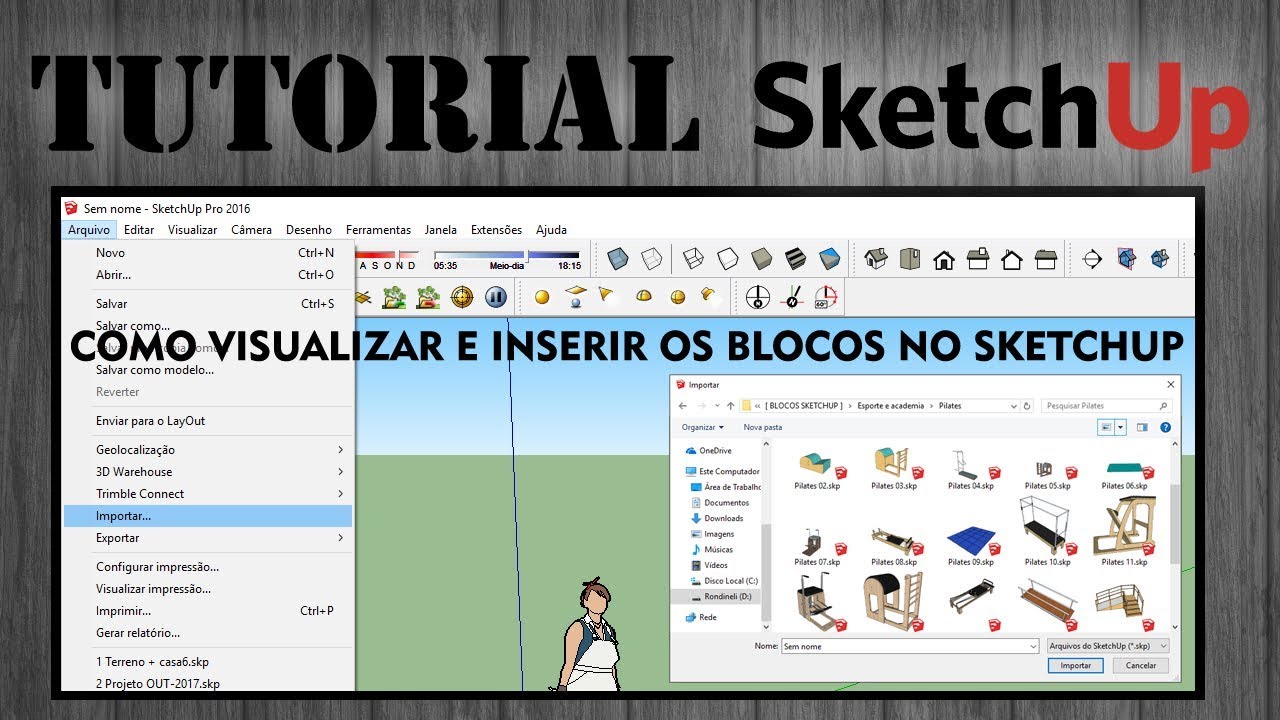
Task: Select the Wireframe style icon
Action: (693, 259)
